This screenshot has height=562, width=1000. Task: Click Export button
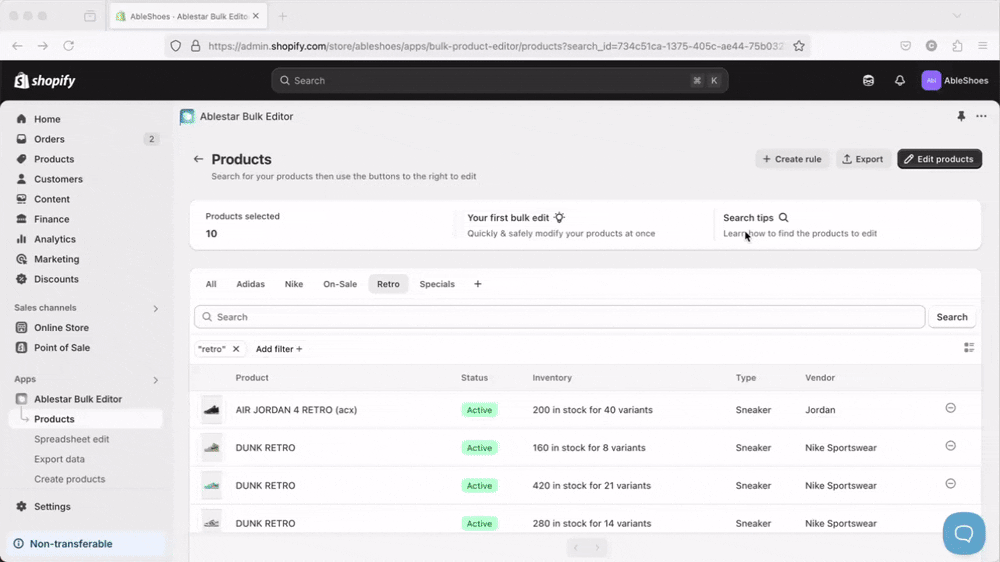[863, 159]
